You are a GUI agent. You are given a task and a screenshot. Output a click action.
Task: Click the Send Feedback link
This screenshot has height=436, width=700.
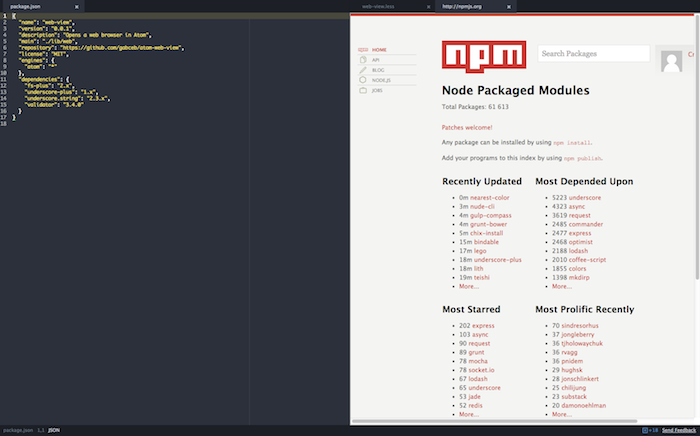tap(679, 431)
